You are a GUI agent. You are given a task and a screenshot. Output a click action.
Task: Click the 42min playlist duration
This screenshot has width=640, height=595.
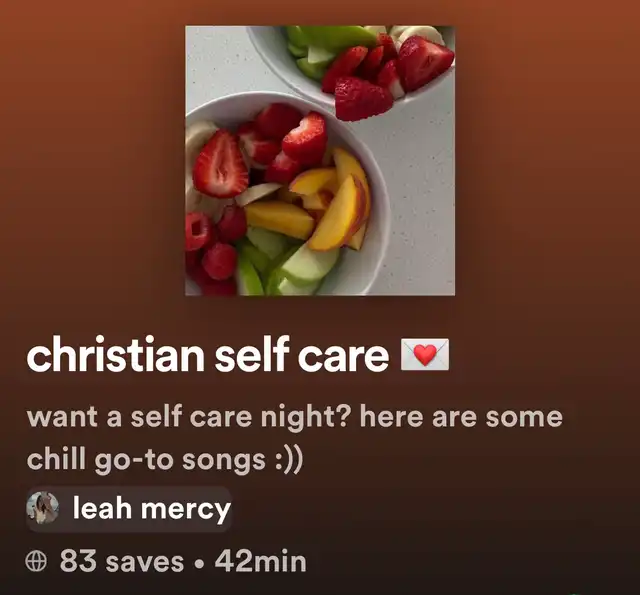260,561
